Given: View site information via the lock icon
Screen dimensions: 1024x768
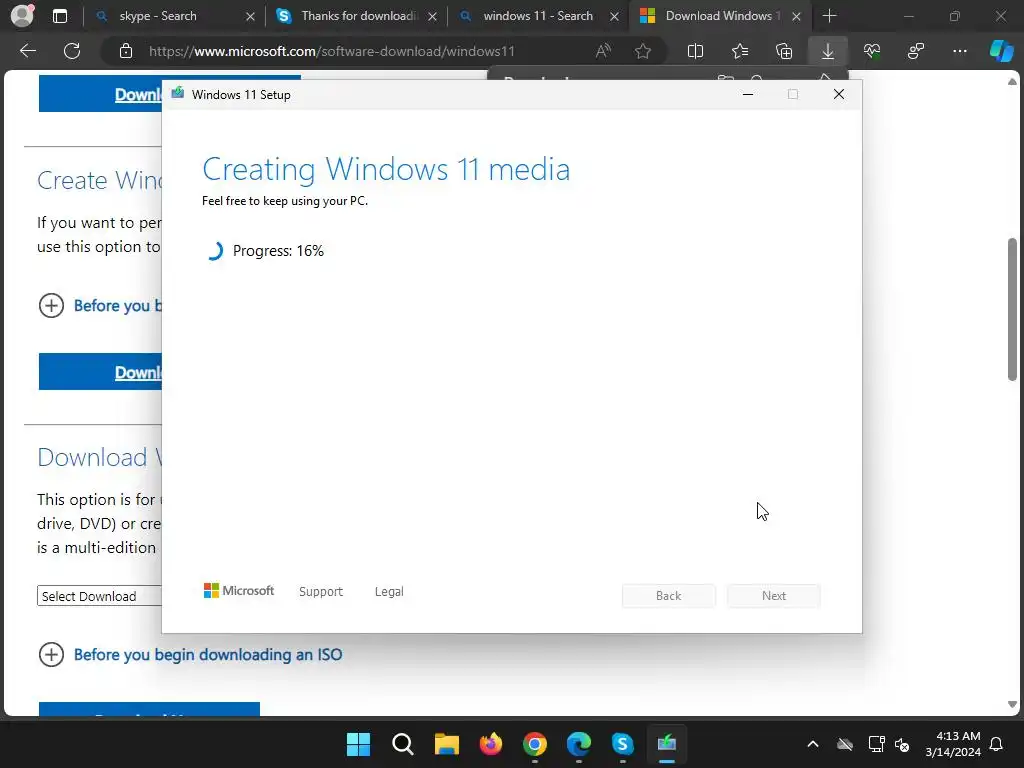Looking at the screenshot, I should pos(126,51).
